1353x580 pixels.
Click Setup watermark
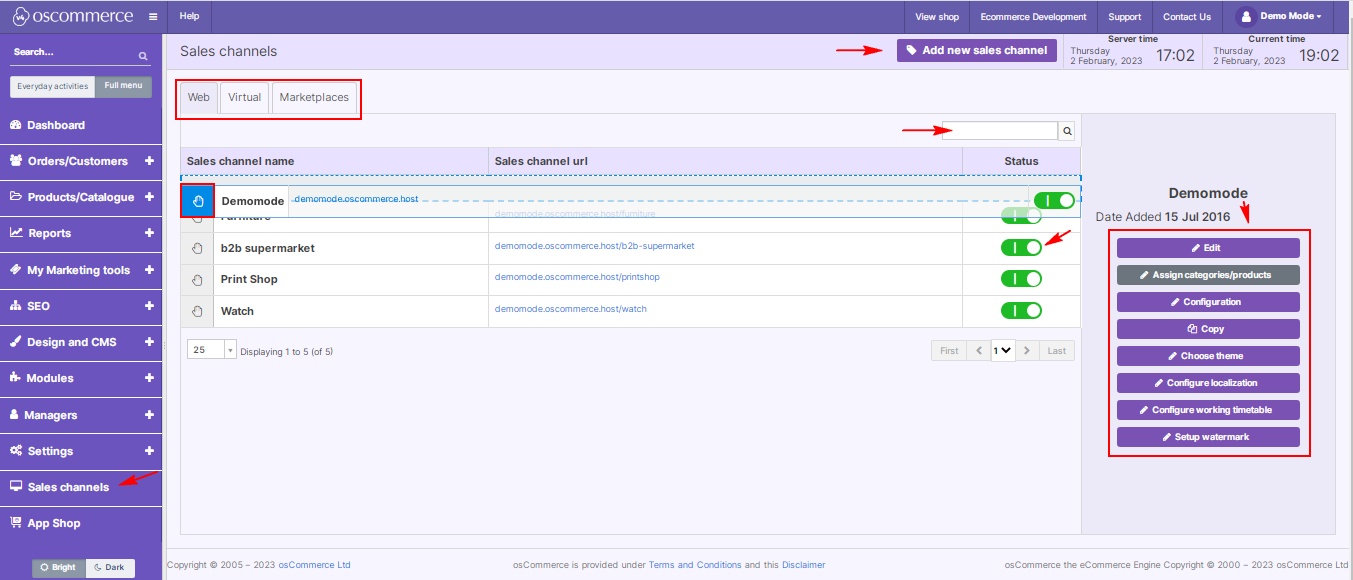point(1208,437)
